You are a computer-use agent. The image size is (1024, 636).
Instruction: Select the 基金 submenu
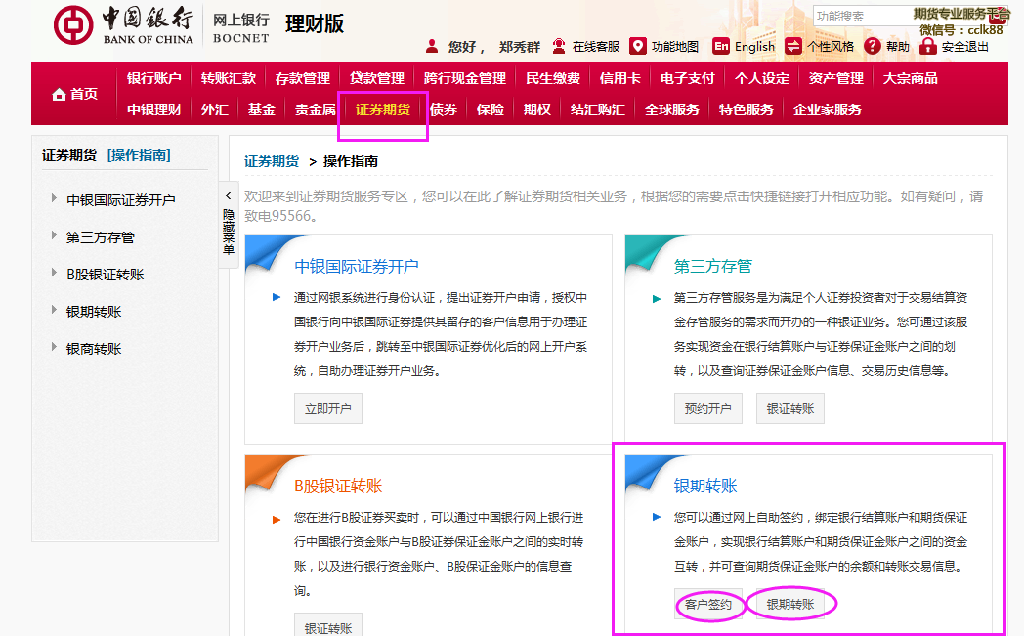[x=262, y=110]
